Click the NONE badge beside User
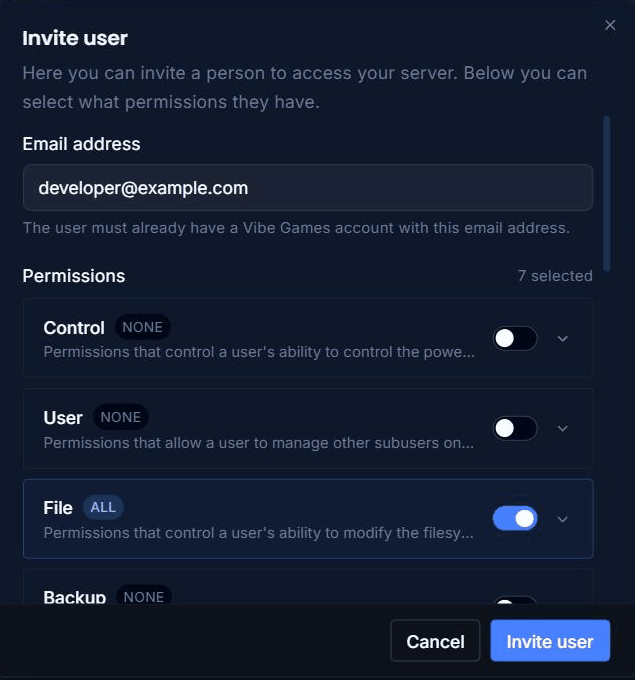Image resolution: width=635 pixels, height=680 pixels. click(121, 417)
